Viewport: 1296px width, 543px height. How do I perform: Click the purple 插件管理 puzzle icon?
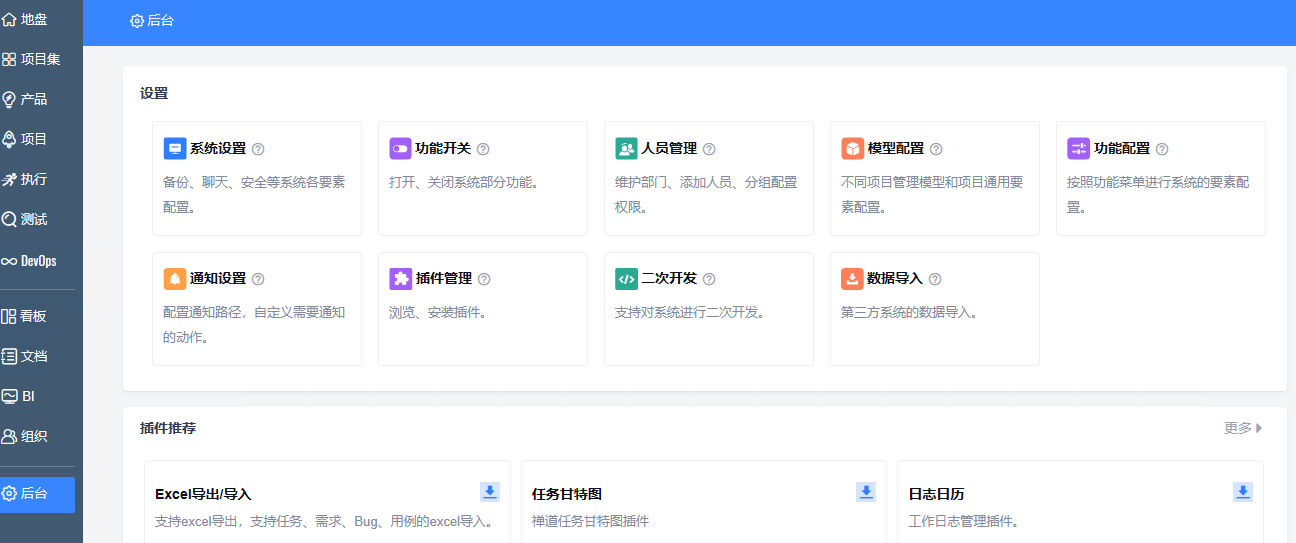tap(400, 278)
